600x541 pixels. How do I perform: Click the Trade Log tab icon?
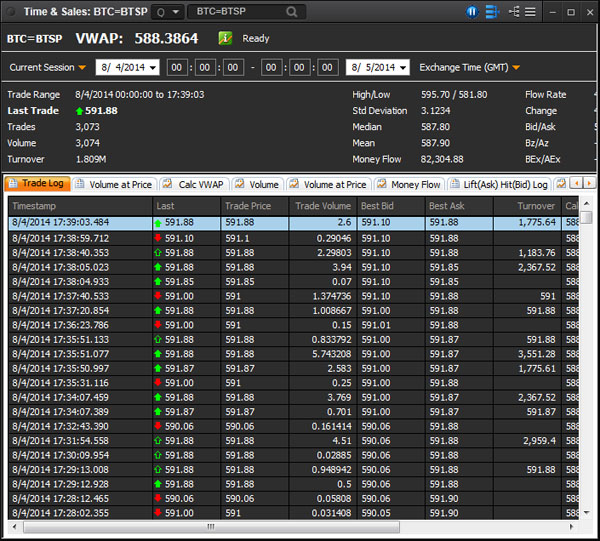[13, 183]
